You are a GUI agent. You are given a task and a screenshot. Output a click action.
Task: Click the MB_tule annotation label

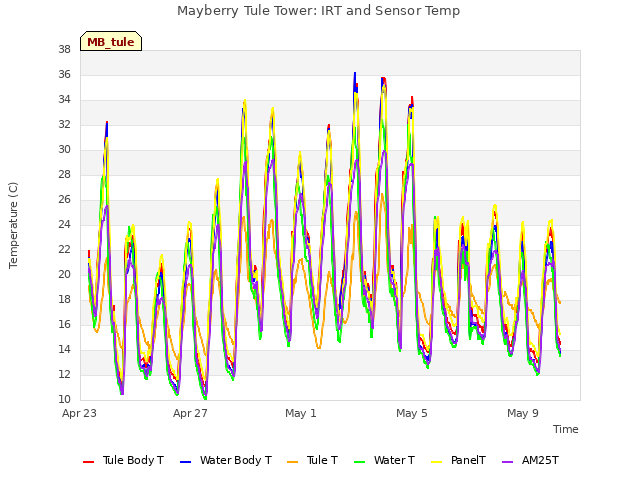click(x=111, y=41)
